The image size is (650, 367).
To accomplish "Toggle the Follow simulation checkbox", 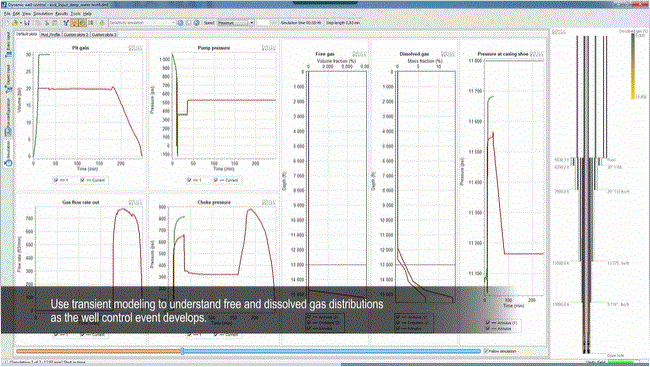I will click(x=486, y=351).
